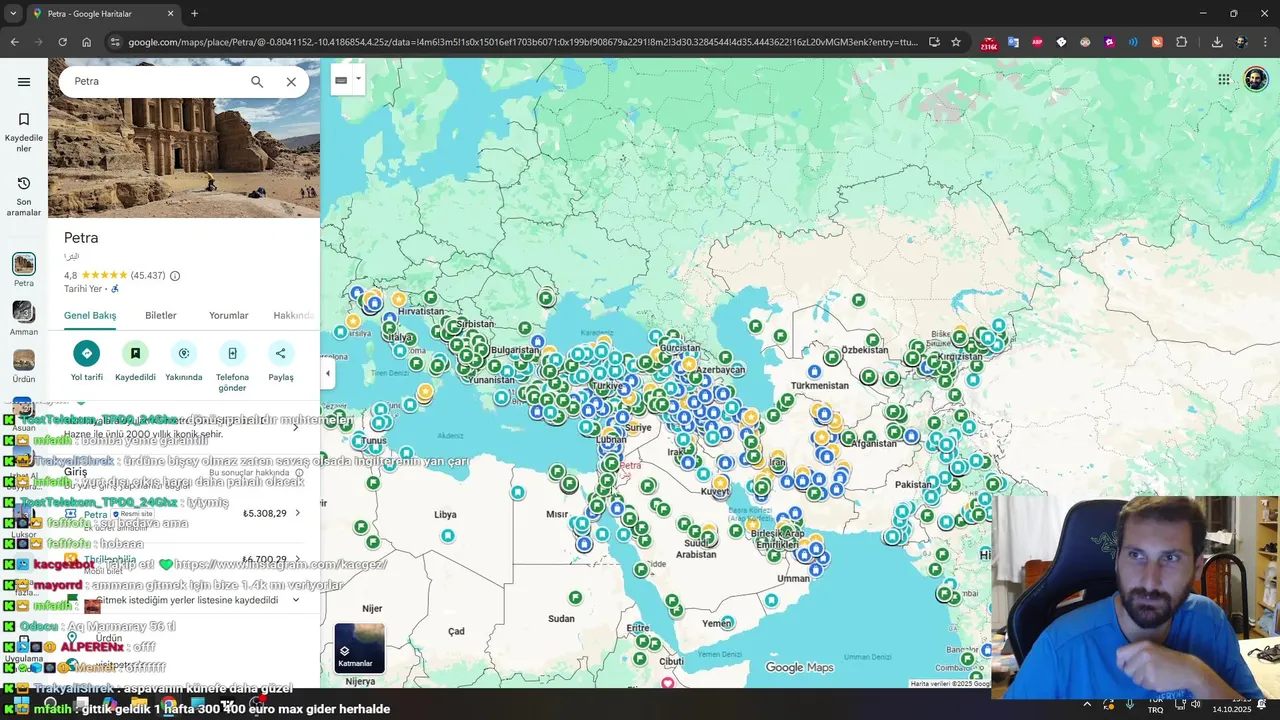Collapse the side panel arrow
1280x720 pixels.
pos(327,374)
